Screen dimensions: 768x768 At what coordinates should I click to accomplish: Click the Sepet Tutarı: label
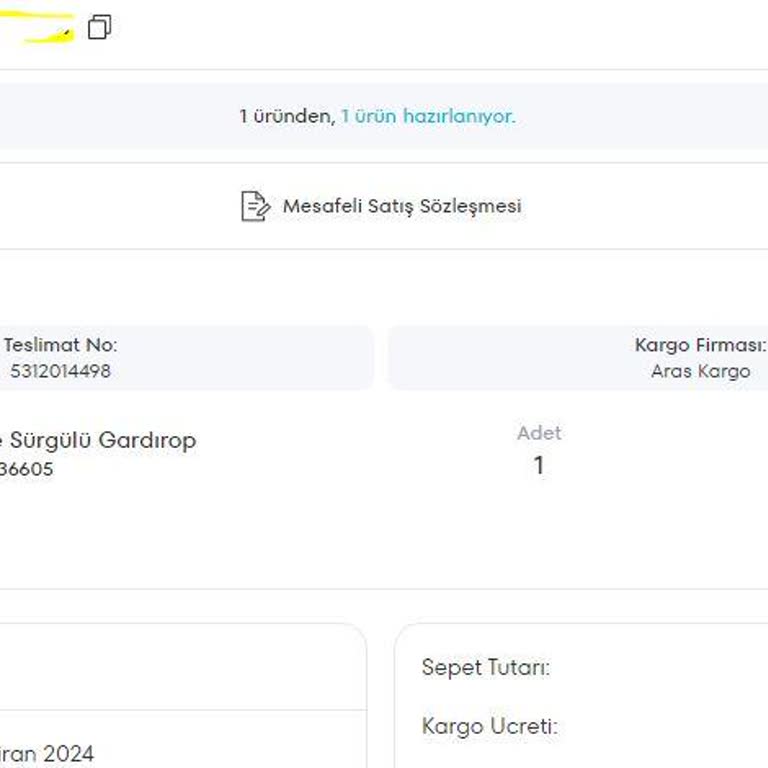(x=486, y=667)
